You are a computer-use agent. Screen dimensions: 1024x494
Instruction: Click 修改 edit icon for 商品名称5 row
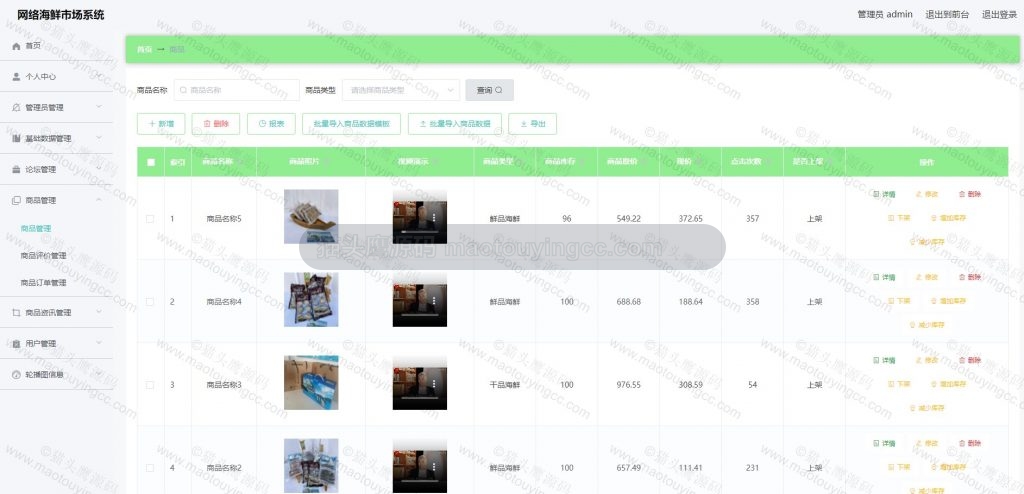919,194
